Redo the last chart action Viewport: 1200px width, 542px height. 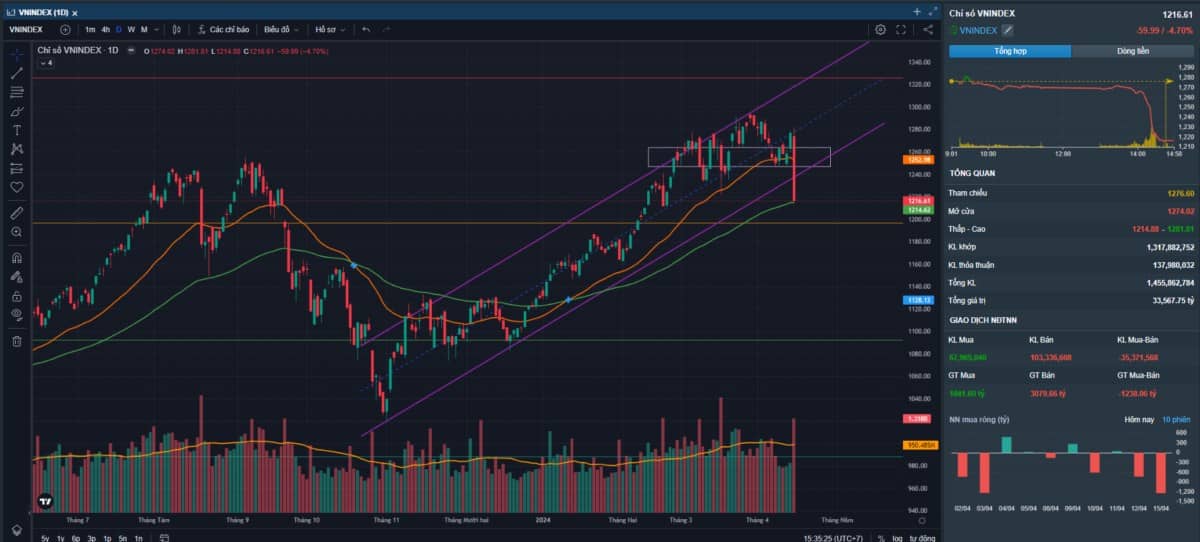pos(386,30)
